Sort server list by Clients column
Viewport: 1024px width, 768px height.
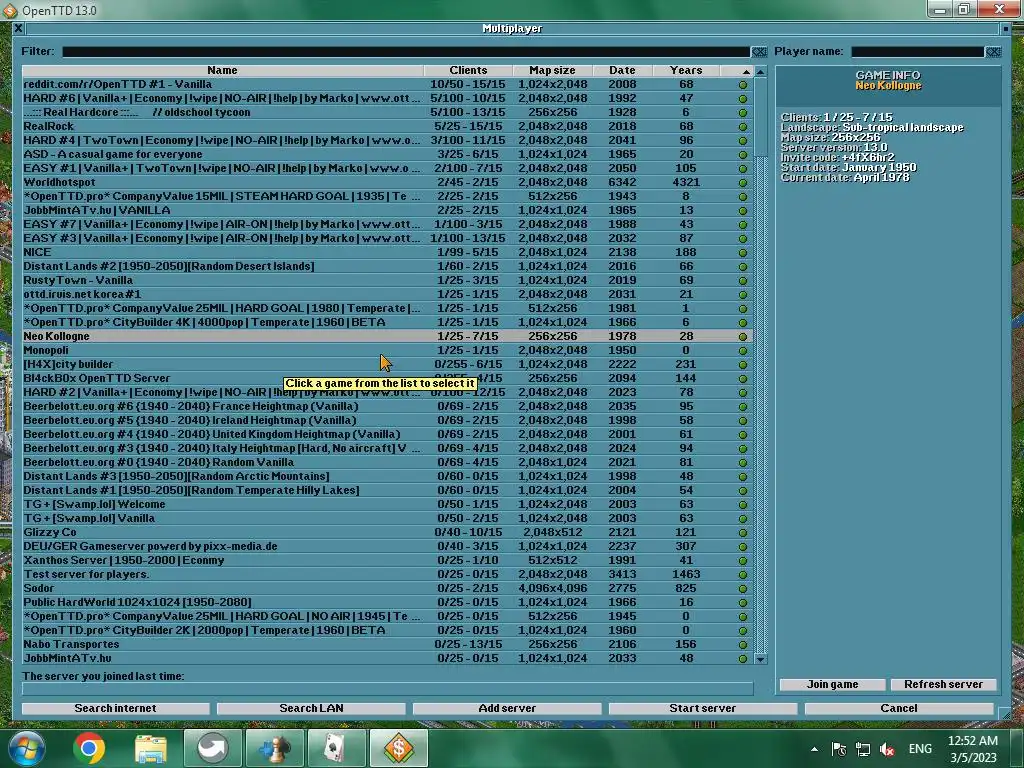pos(468,71)
